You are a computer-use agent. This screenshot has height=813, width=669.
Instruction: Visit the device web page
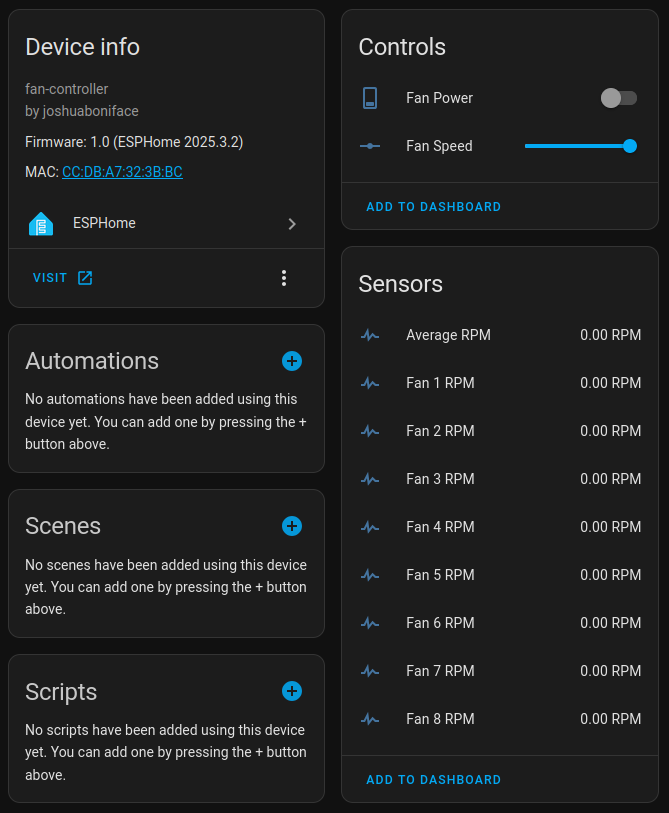(x=62, y=278)
